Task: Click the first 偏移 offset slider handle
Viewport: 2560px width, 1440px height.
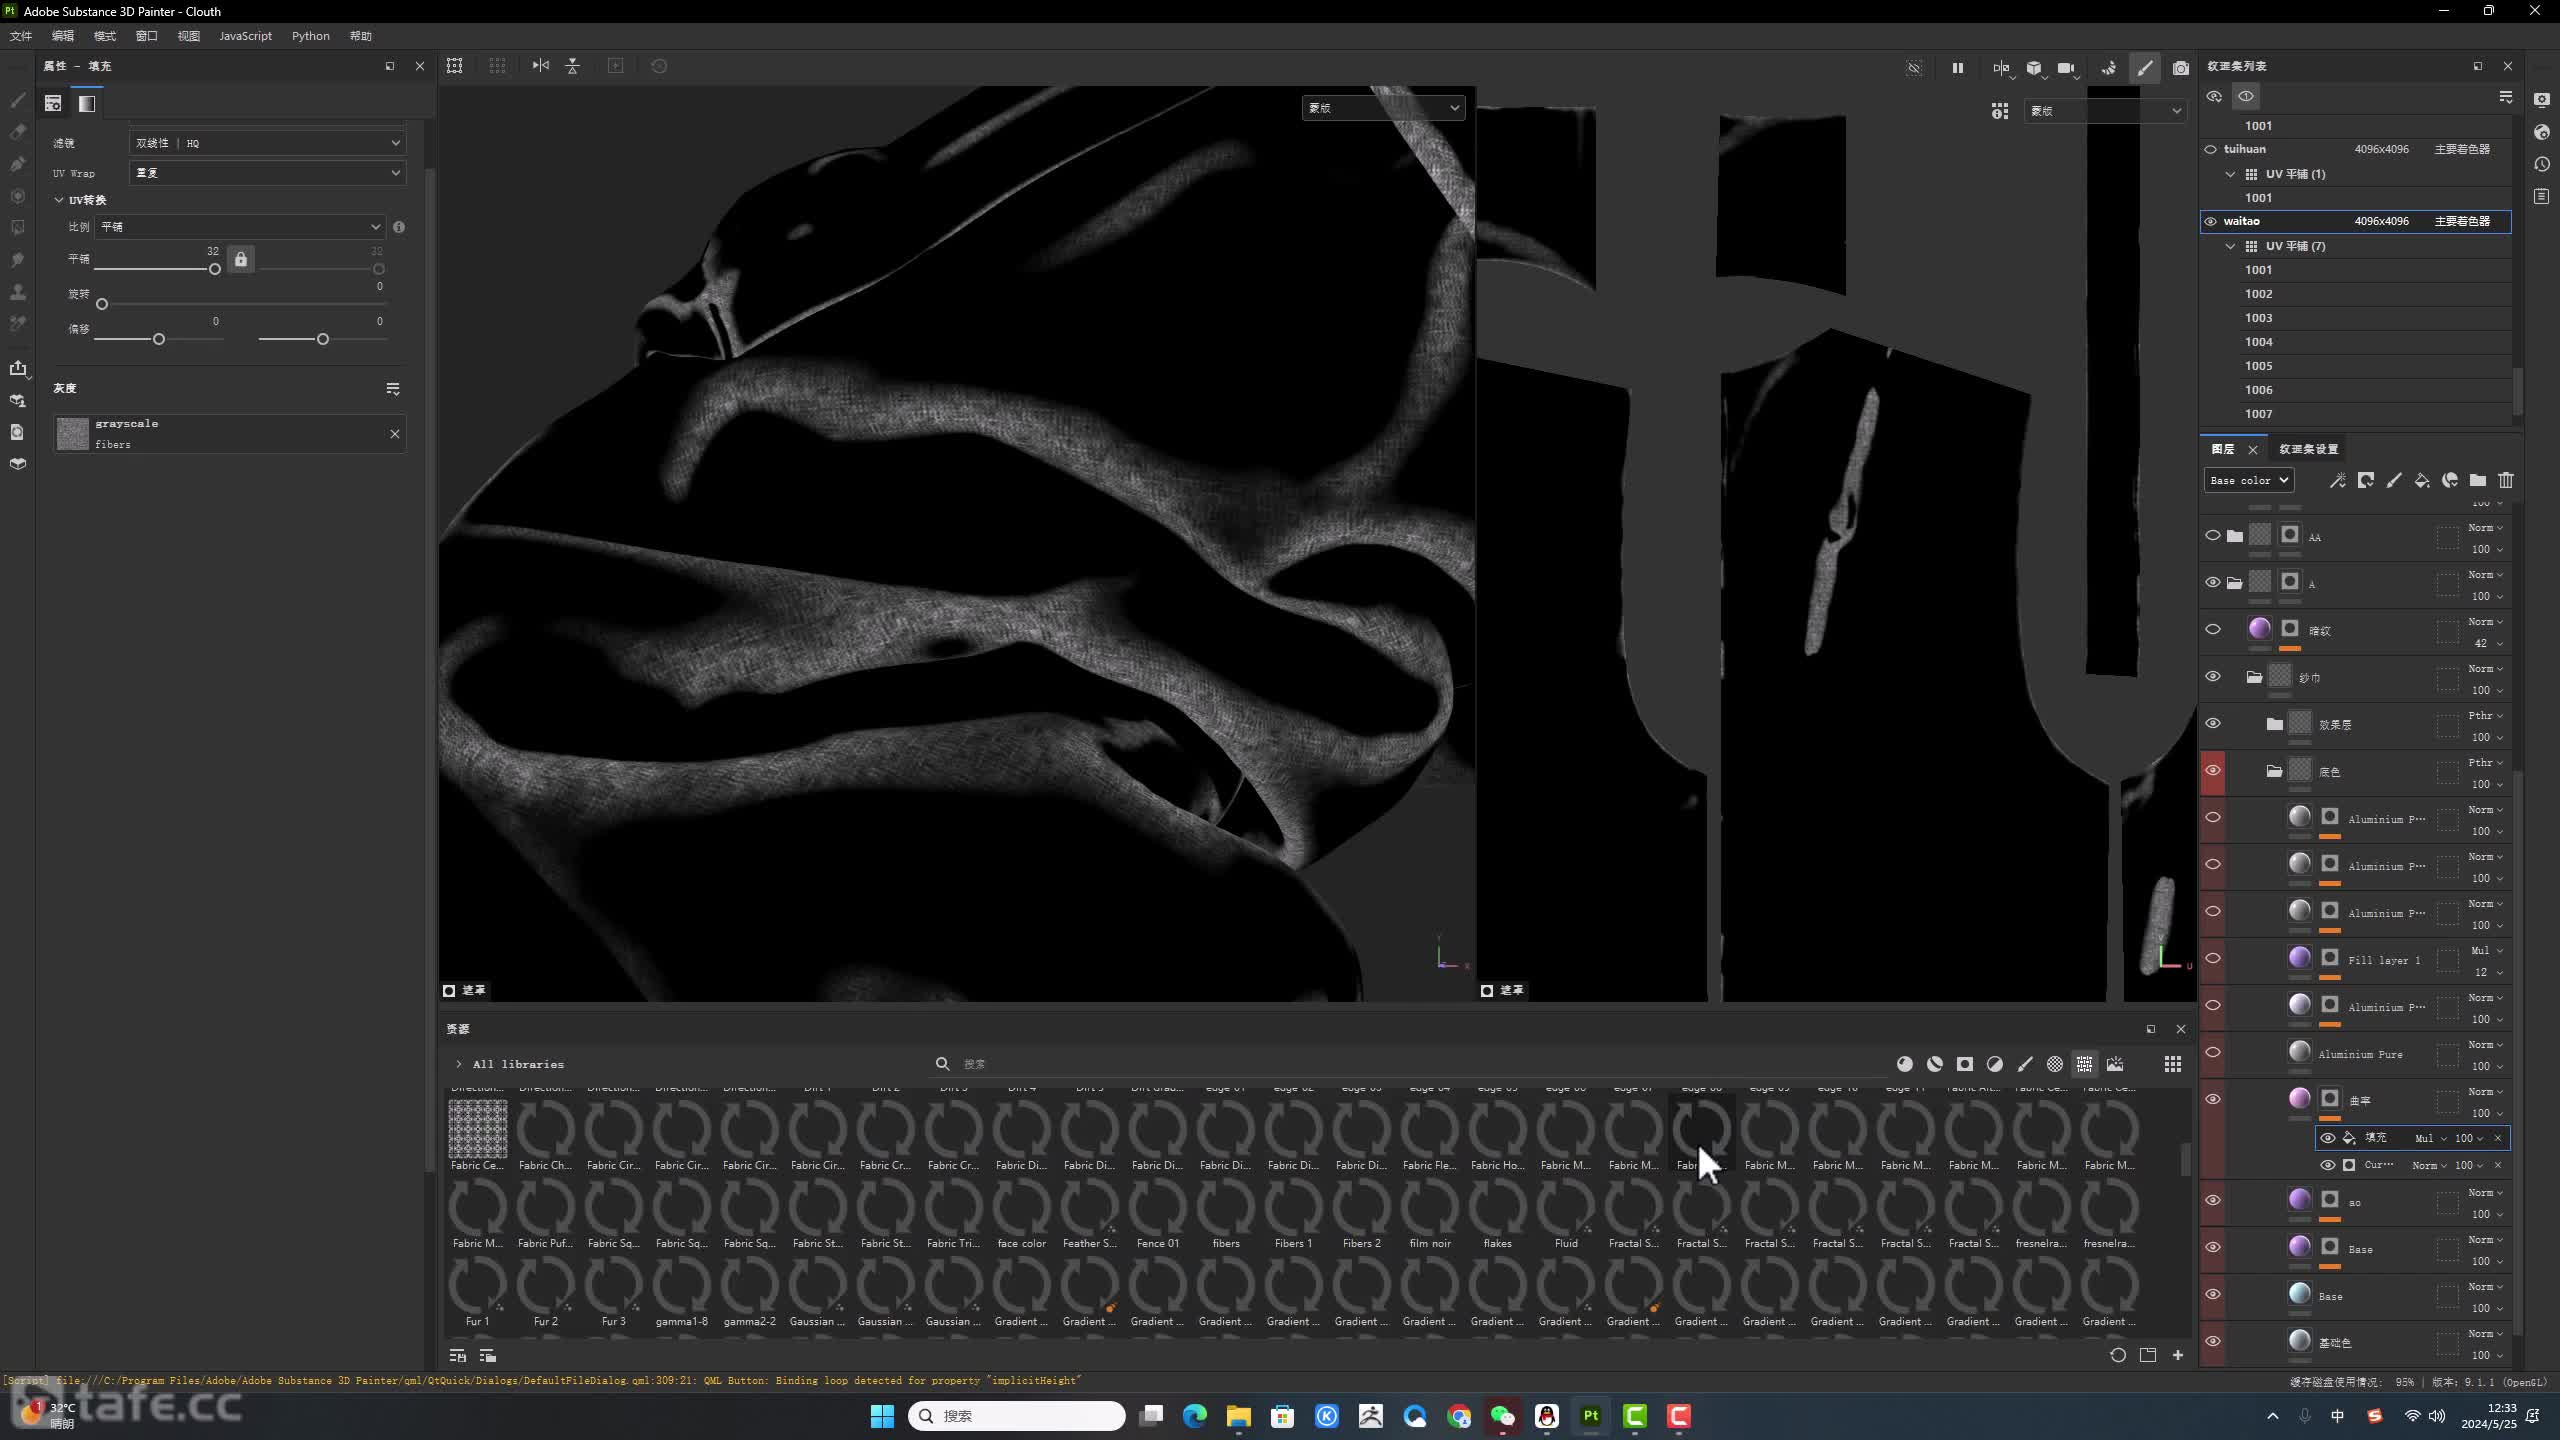Action: [x=159, y=340]
